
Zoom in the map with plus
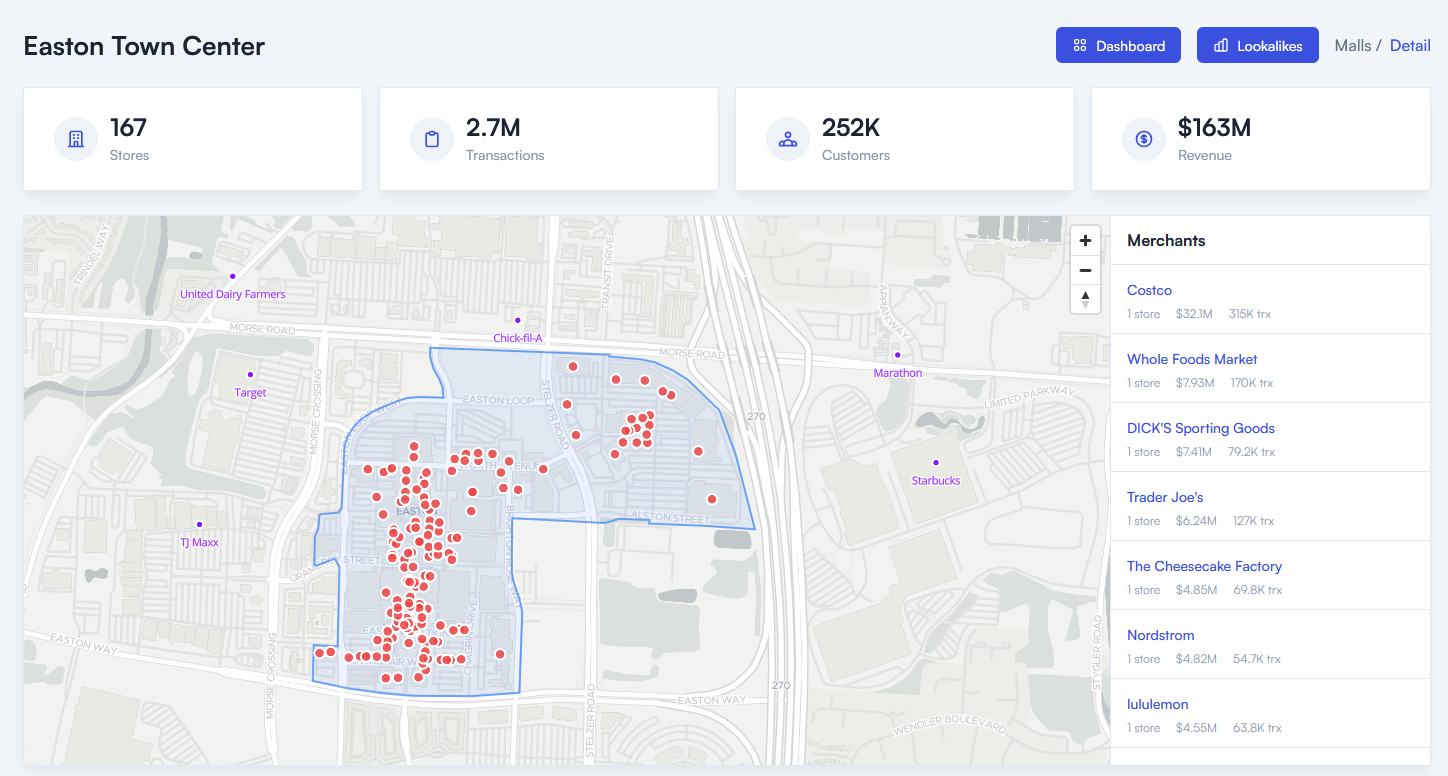coord(1085,241)
